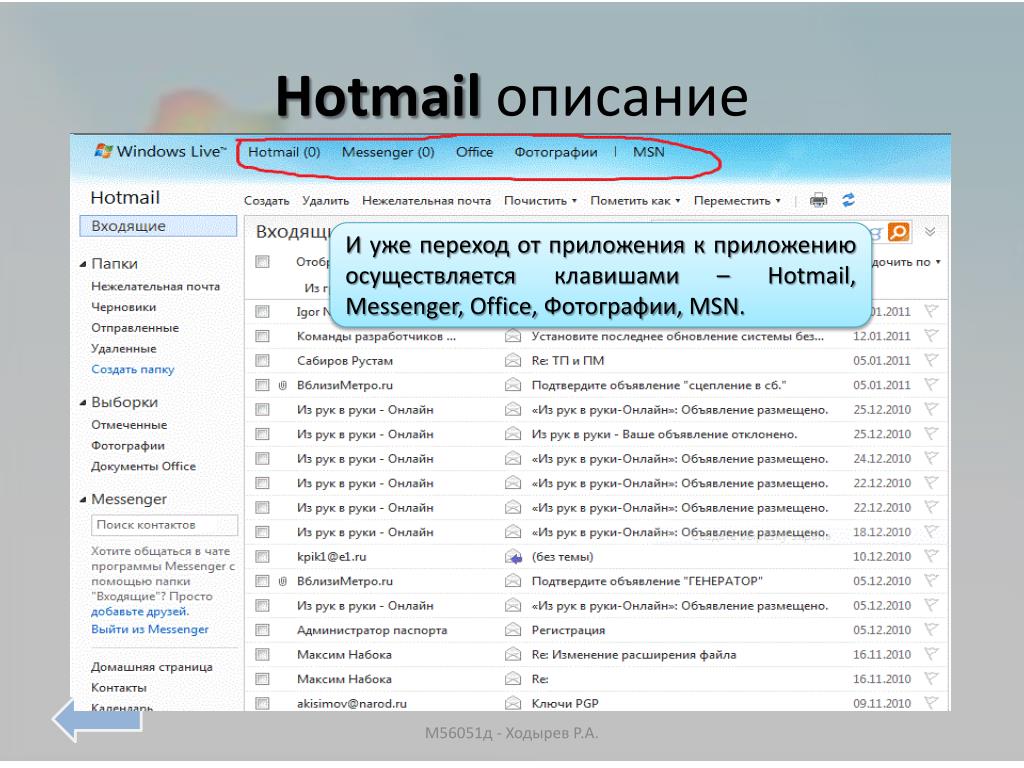Collapse the Messenger section in the sidebar
This screenshot has height=768, width=1024.
83,500
